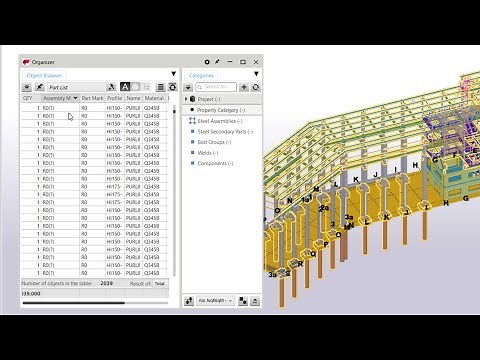Click the 139.000 total cell
This screenshot has height=360, width=480.
point(31,294)
